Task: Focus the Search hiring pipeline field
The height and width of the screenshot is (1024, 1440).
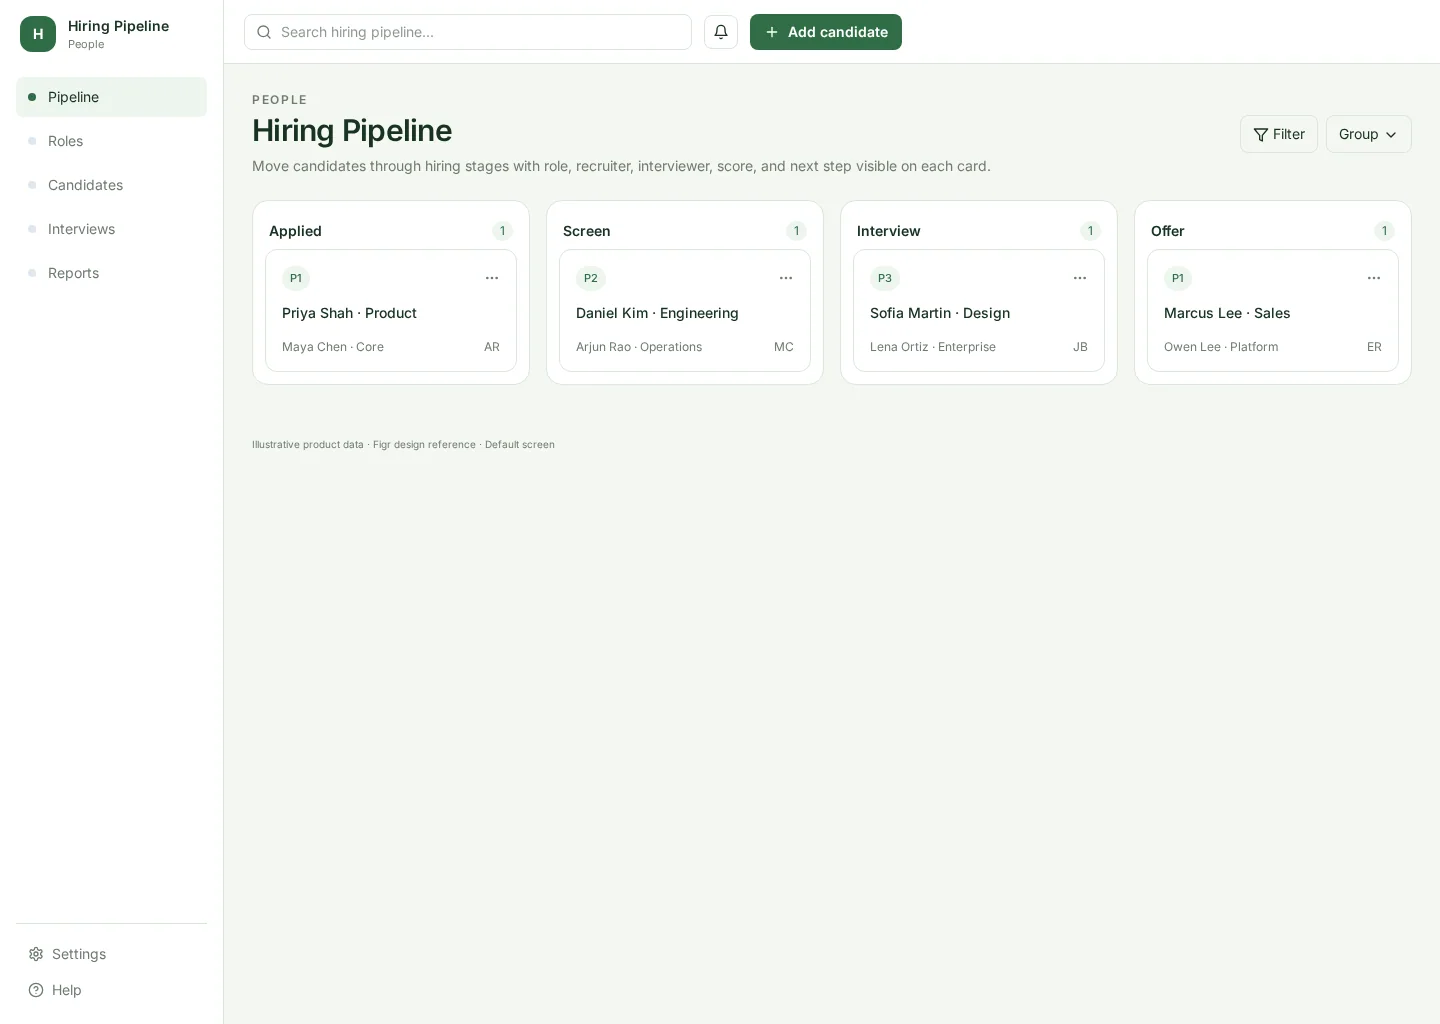Action: tap(468, 32)
